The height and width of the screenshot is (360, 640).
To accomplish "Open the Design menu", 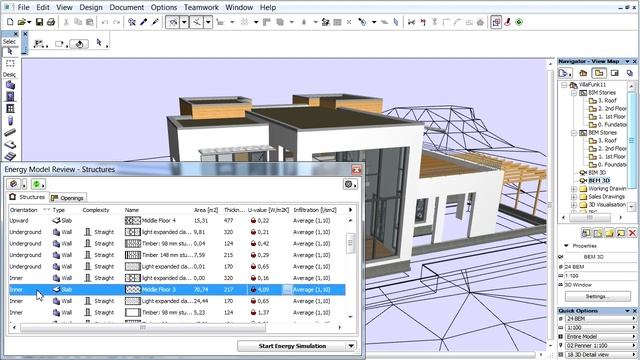I will pos(91,7).
